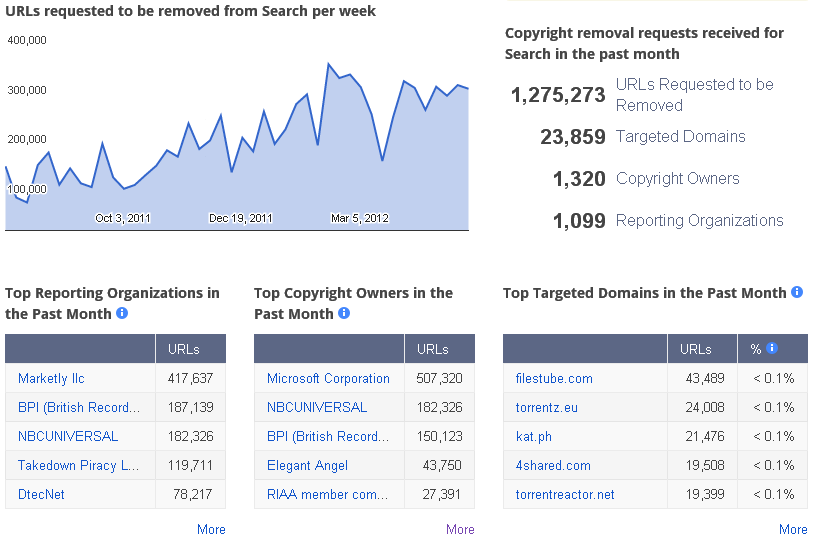Click the 23,859 targeted domains count
The height and width of the screenshot is (555, 814).
(x=573, y=137)
